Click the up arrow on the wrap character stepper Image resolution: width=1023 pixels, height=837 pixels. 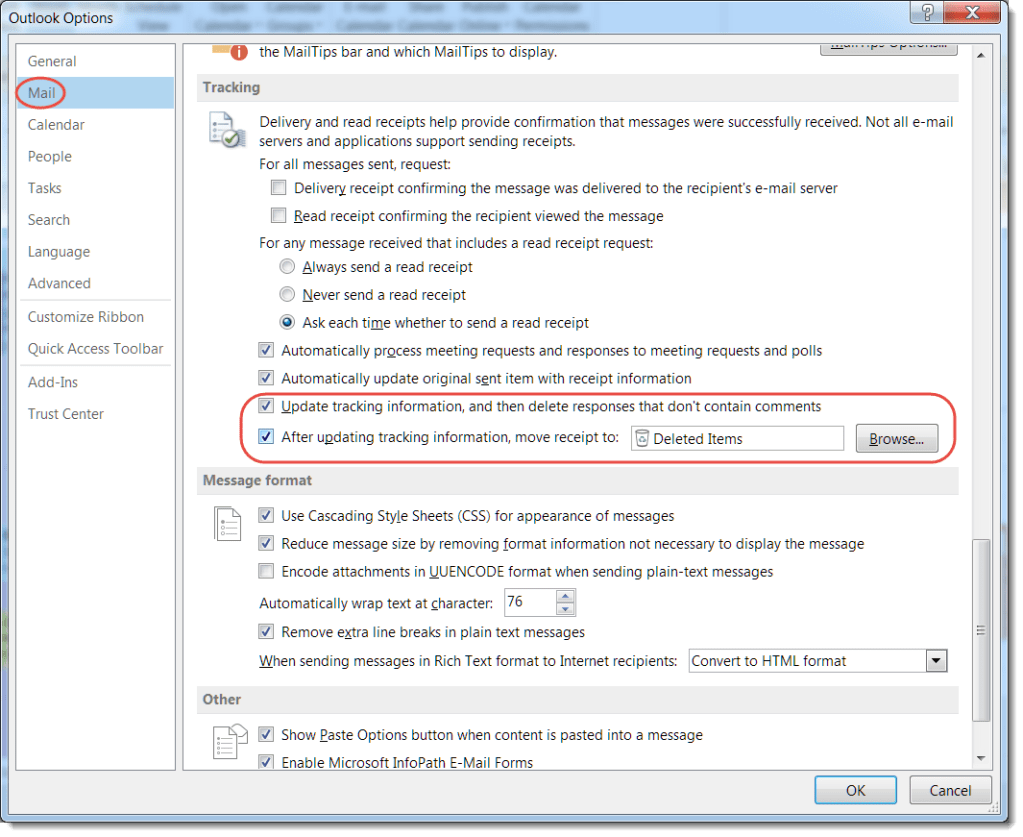[x=566, y=597]
